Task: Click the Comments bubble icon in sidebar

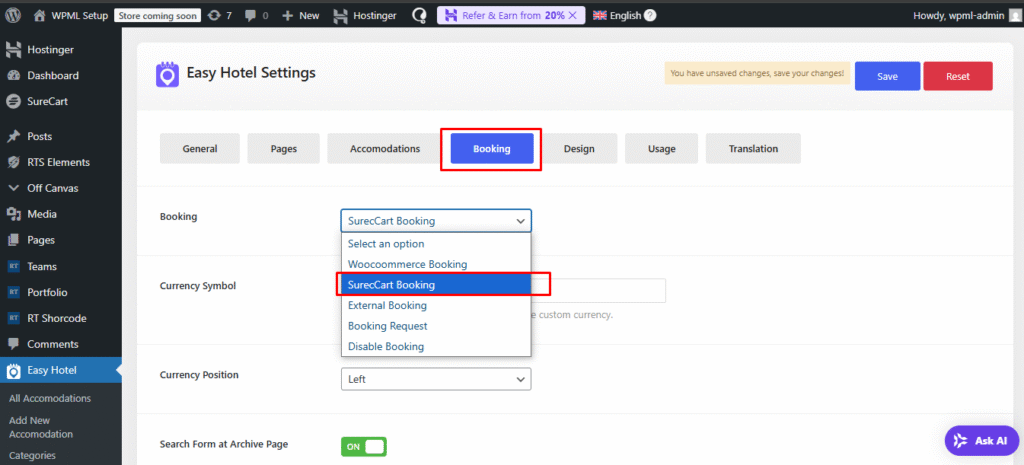Action: pos(13,344)
